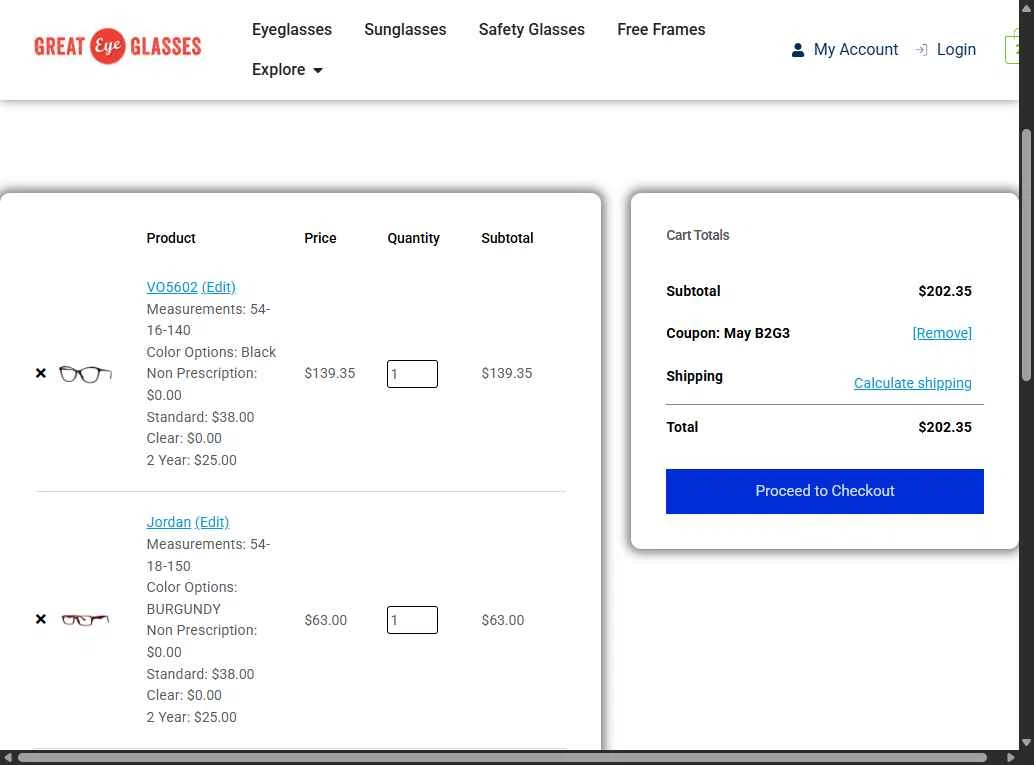Viewport: 1034px width, 765px height.
Task: Open the Jordan burgundy glasses thumbnail
Action: pyautogui.click(x=85, y=620)
